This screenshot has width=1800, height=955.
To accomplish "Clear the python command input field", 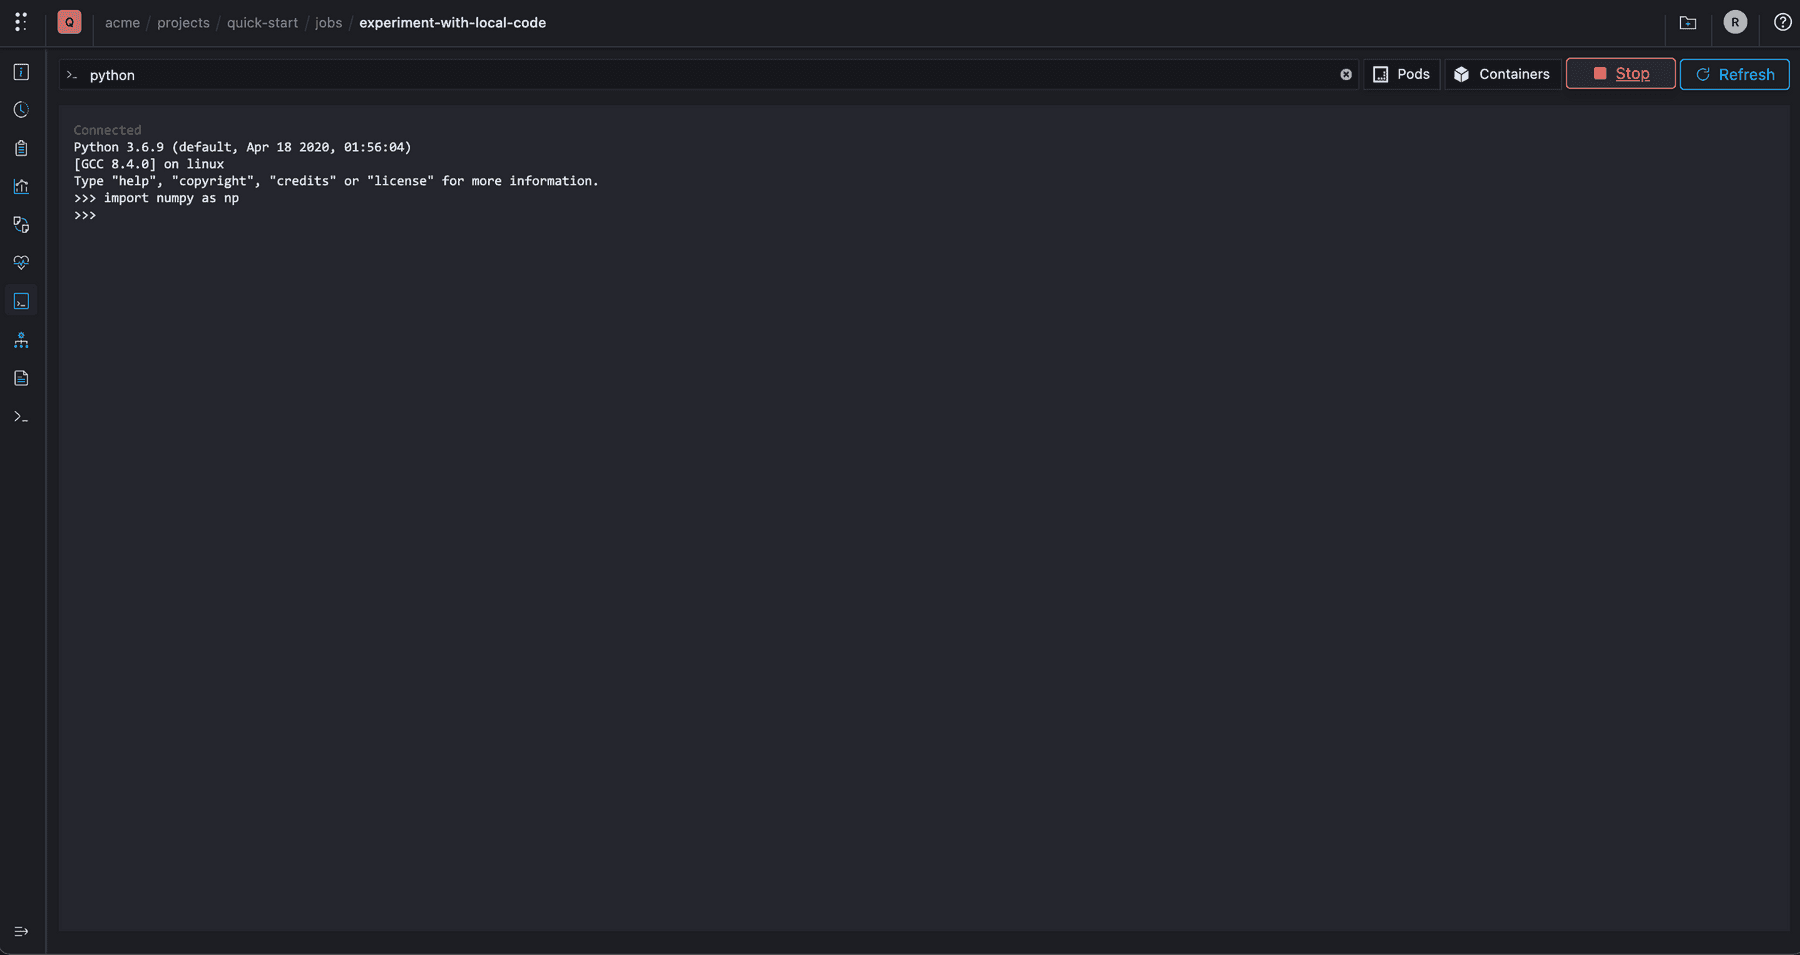I will (1346, 74).
